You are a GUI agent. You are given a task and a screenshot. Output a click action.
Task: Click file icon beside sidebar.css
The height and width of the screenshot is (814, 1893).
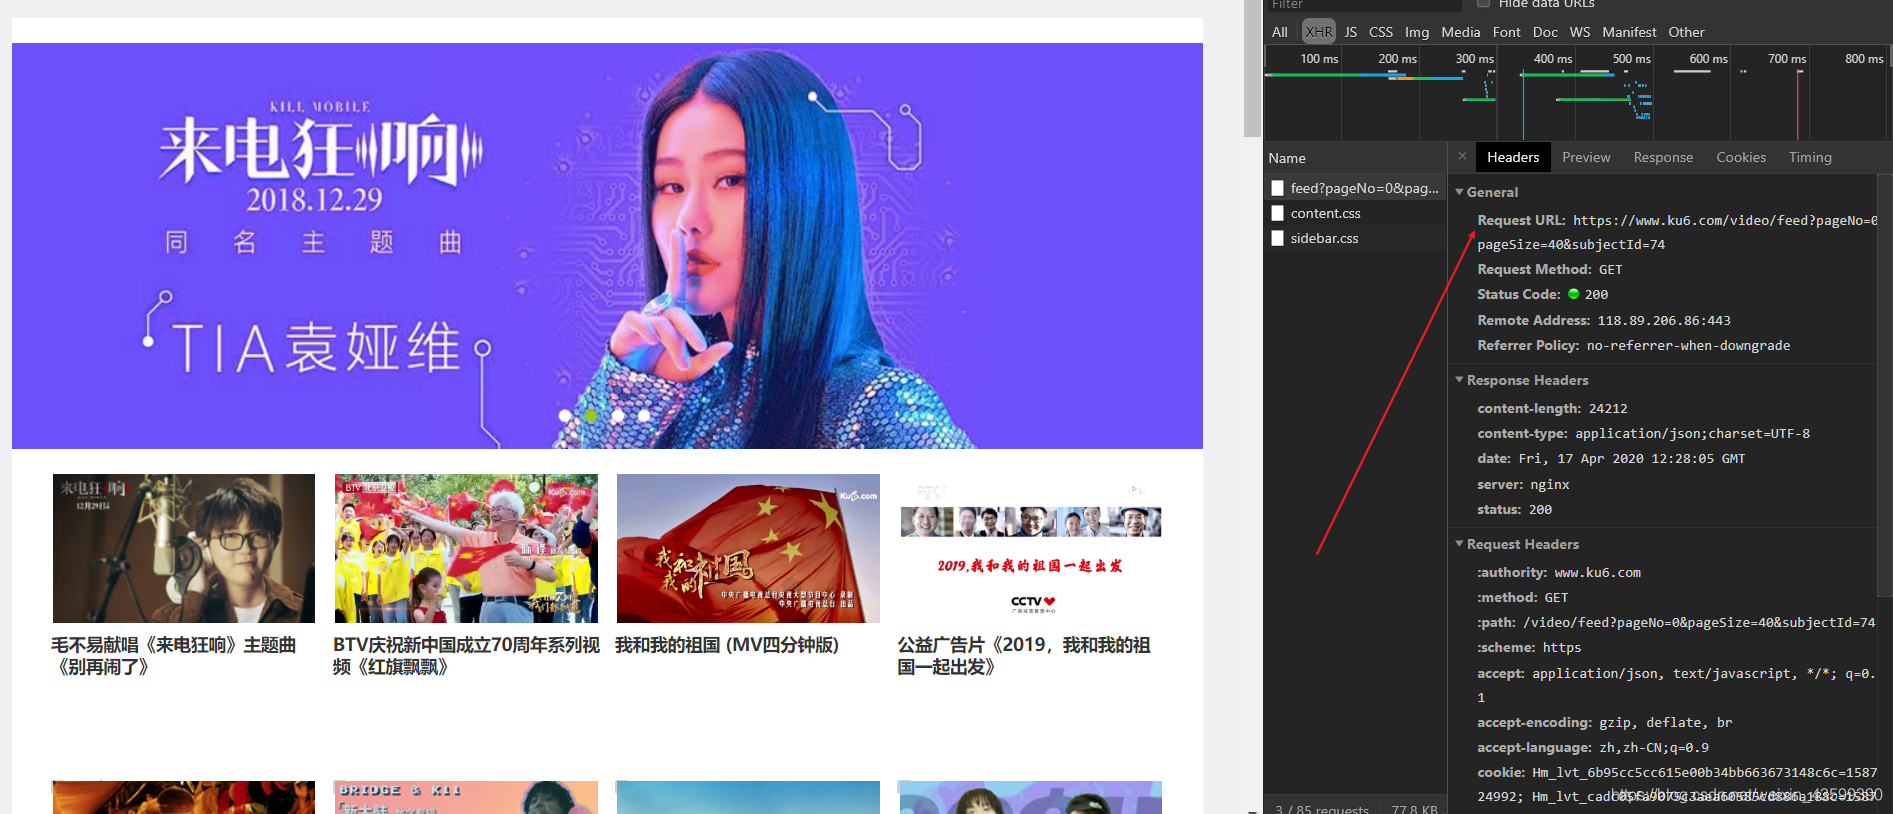tap(1277, 238)
